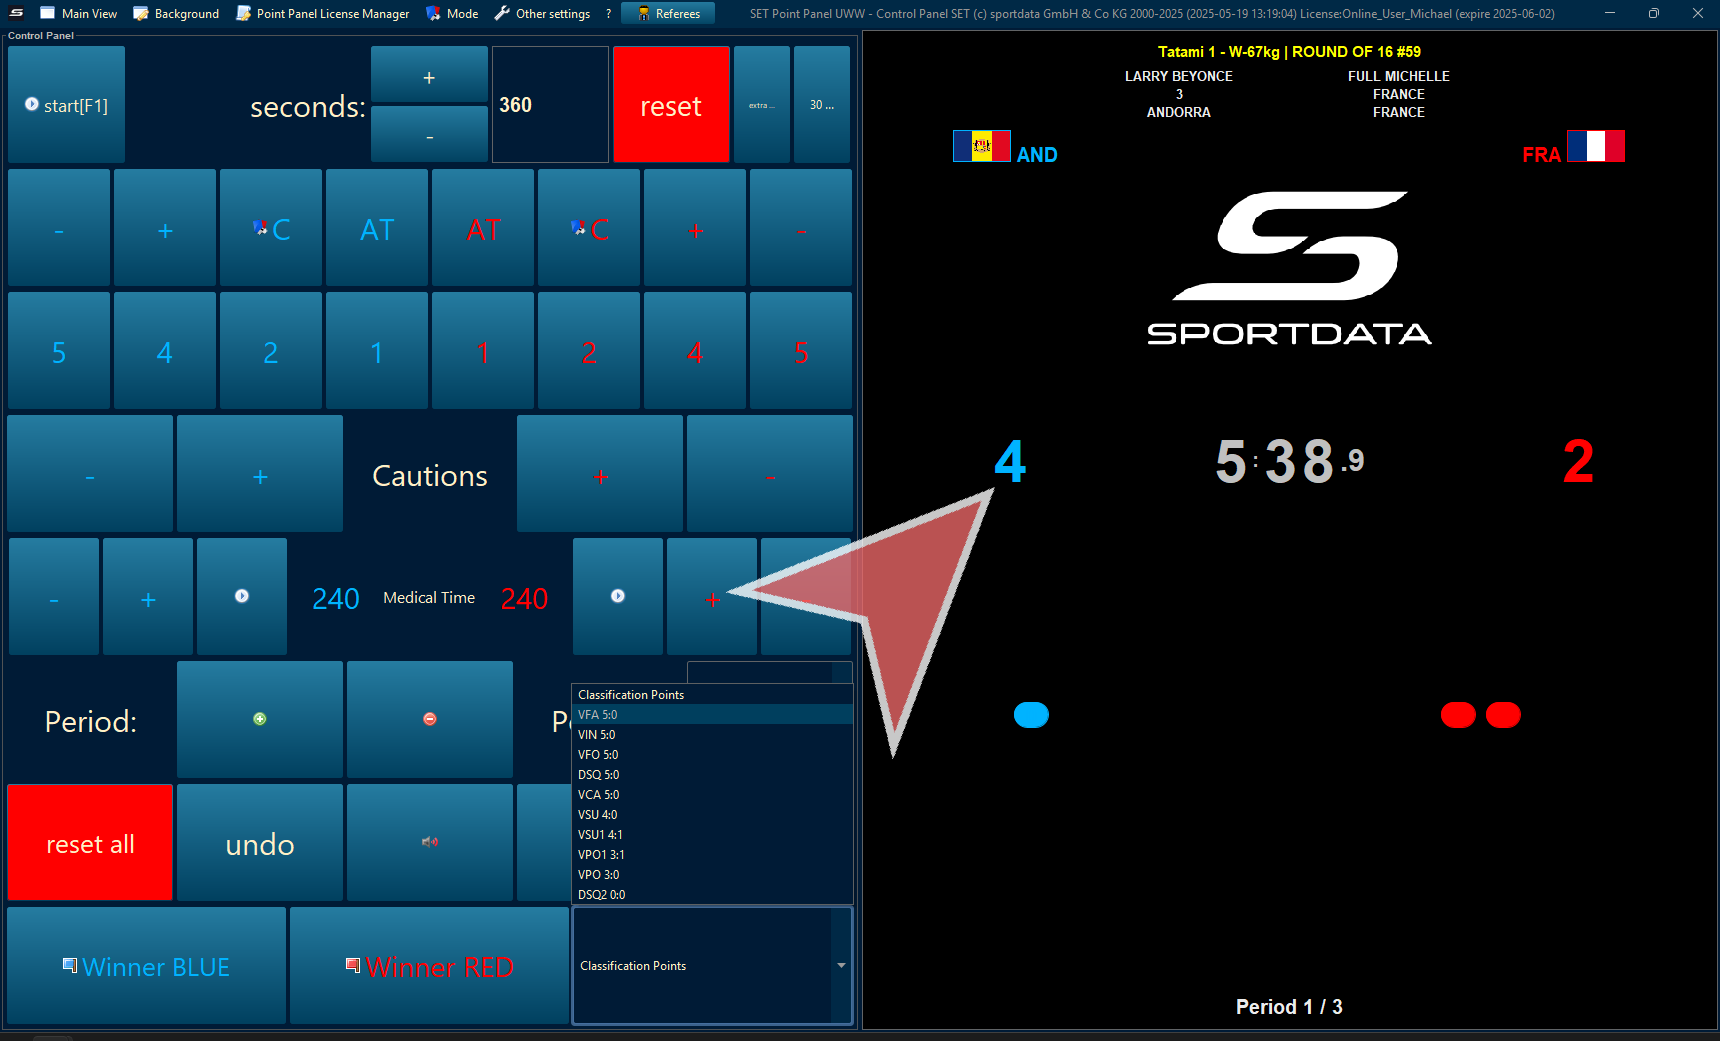Select VCA 5:0 classification option
Image resolution: width=1729 pixels, height=1041 pixels.
coord(712,795)
